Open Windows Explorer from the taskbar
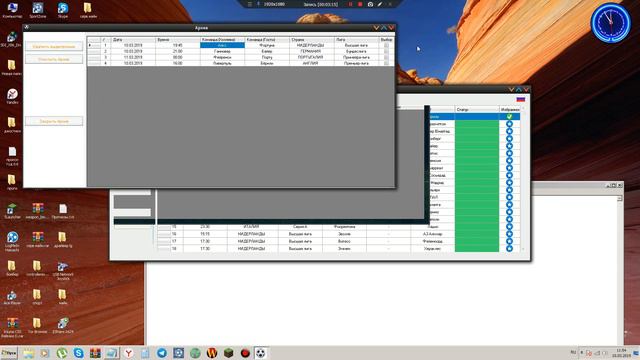 [29, 353]
